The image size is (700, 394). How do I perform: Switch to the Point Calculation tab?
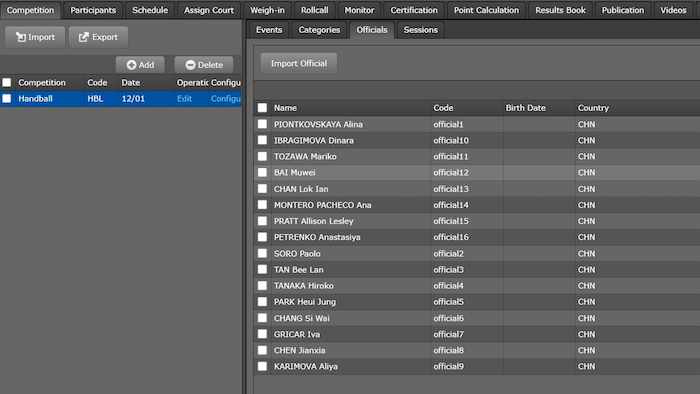point(486,10)
